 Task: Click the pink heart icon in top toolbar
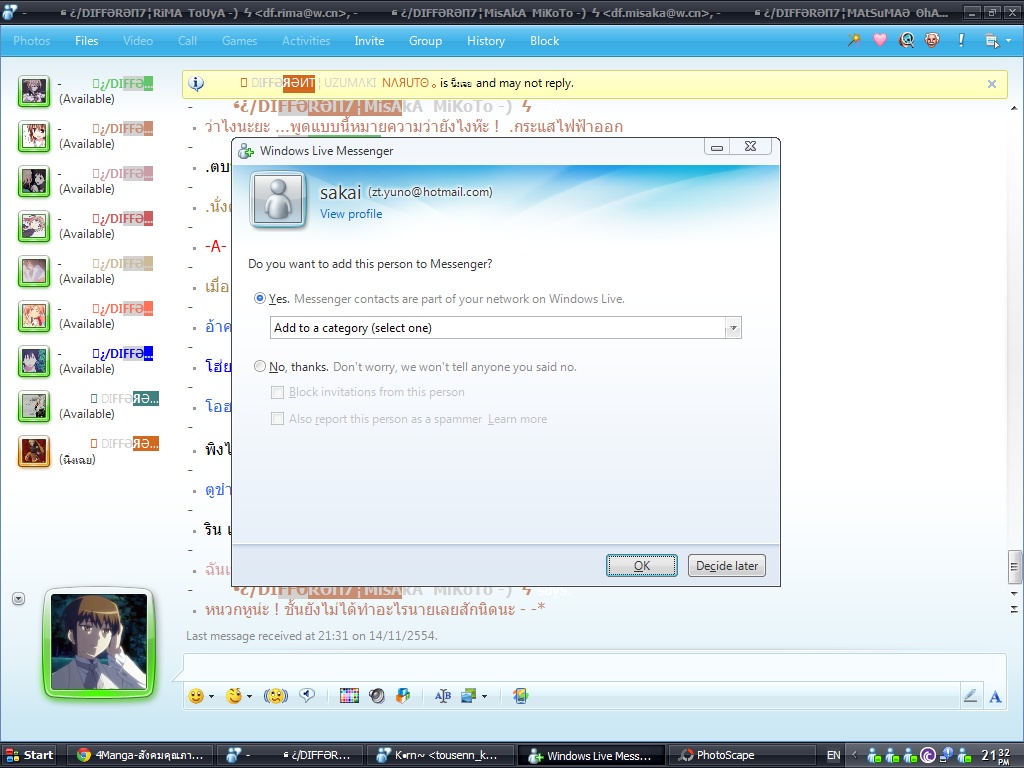tap(880, 40)
